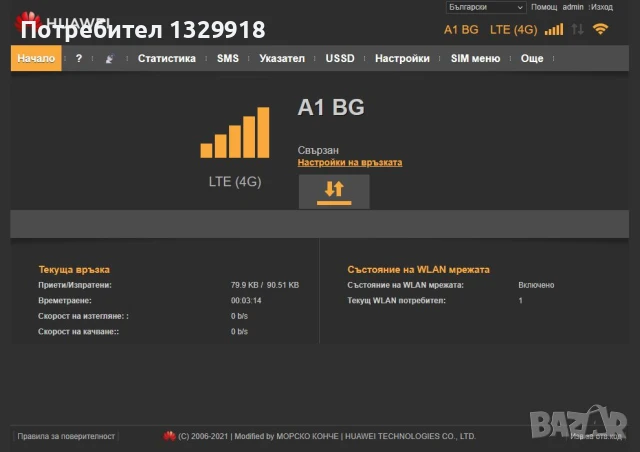
Task: Click the LTE (4G) label under signal bars
Action: [x=235, y=182]
